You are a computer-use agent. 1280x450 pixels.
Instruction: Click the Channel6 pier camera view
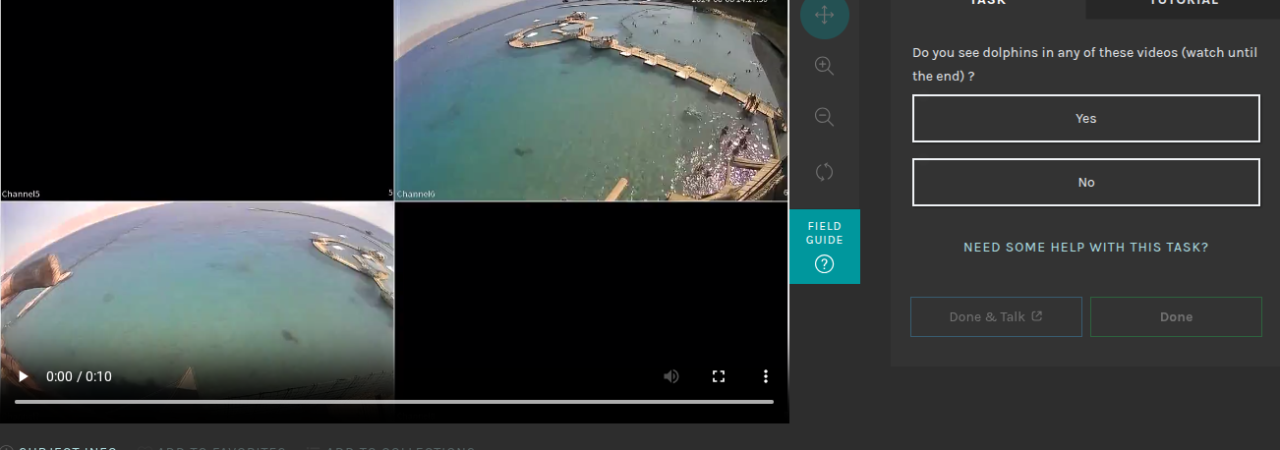(x=591, y=100)
